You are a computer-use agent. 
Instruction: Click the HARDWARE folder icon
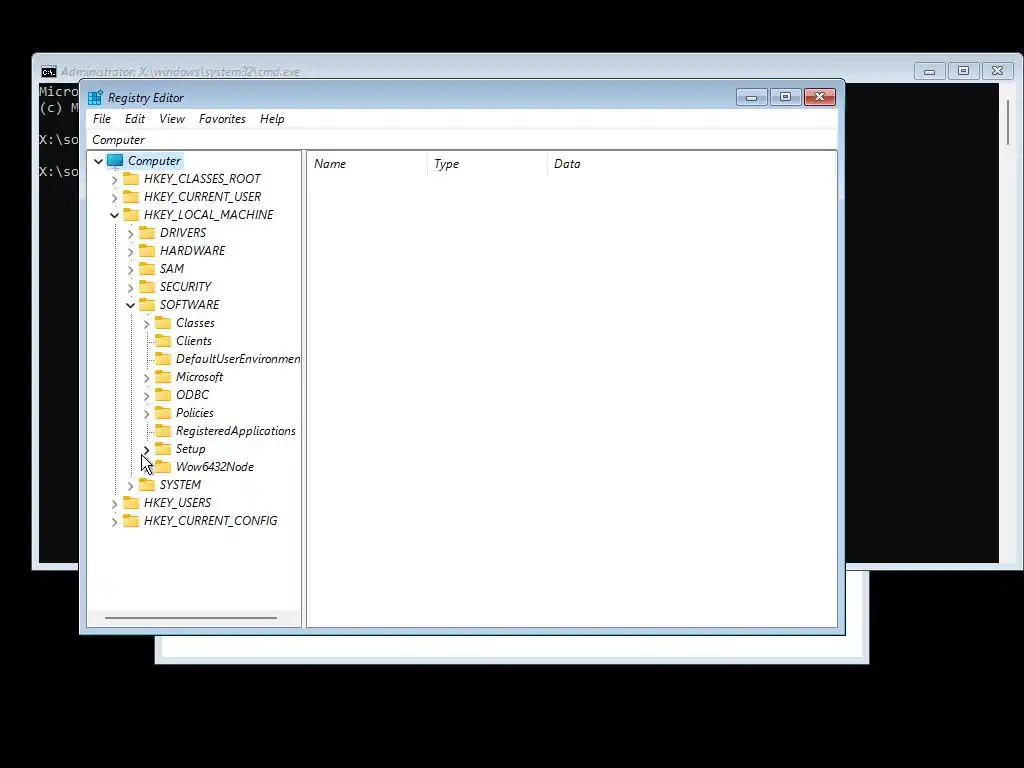click(x=148, y=251)
